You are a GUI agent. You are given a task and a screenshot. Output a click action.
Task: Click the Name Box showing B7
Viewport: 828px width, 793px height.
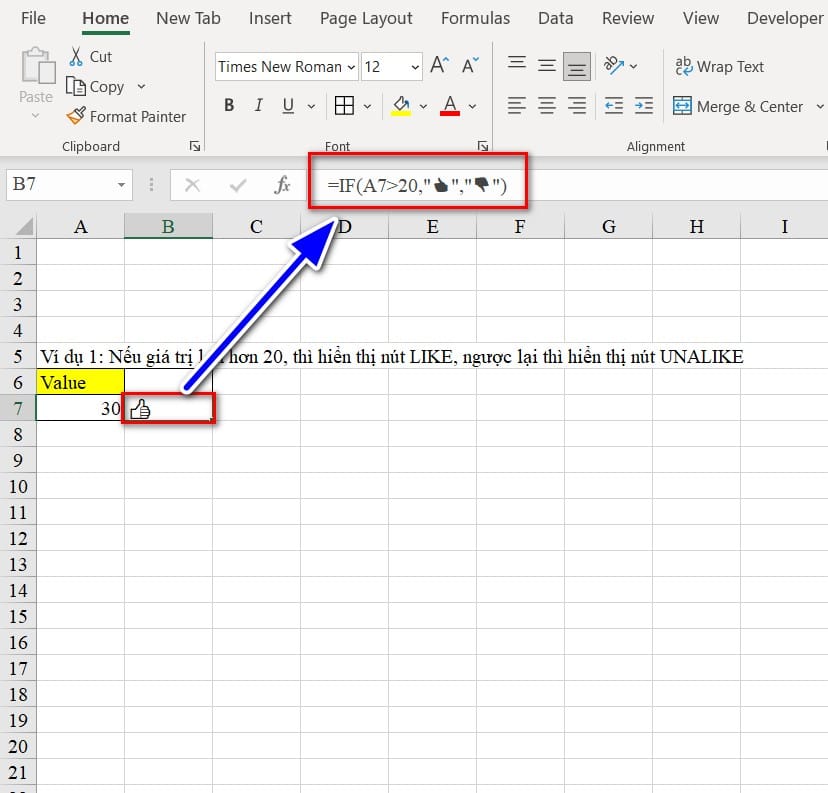pyautogui.click(x=69, y=184)
